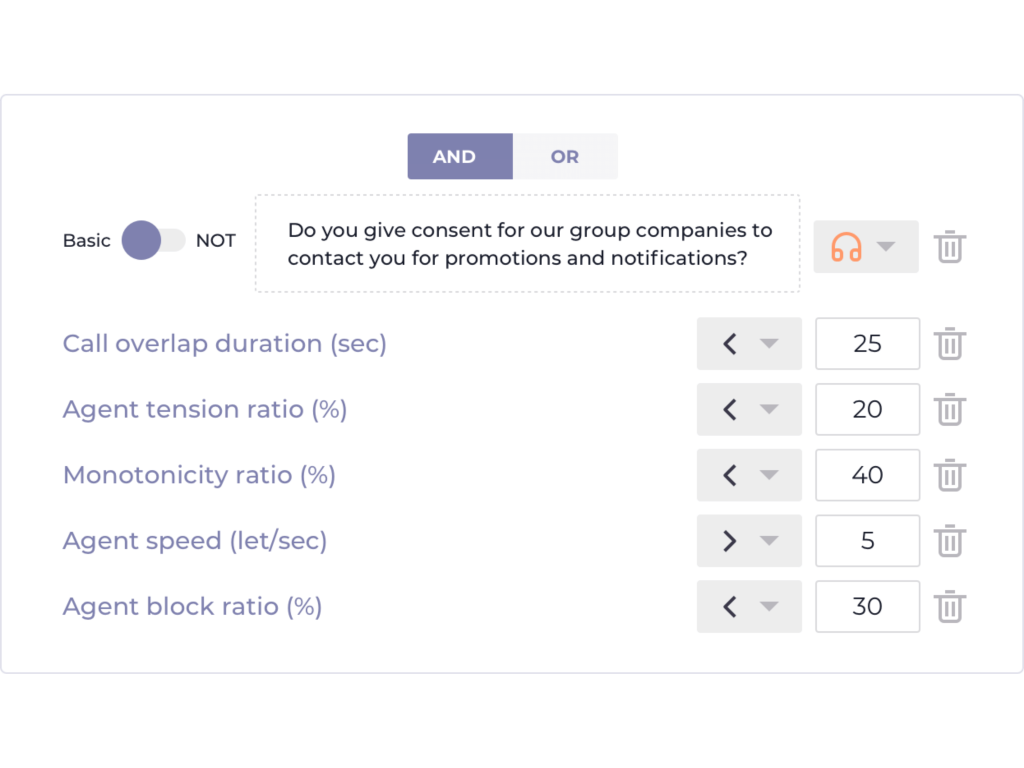This screenshot has height=768, width=1024.
Task: Remove the Agent speed filter
Action: (x=949, y=541)
